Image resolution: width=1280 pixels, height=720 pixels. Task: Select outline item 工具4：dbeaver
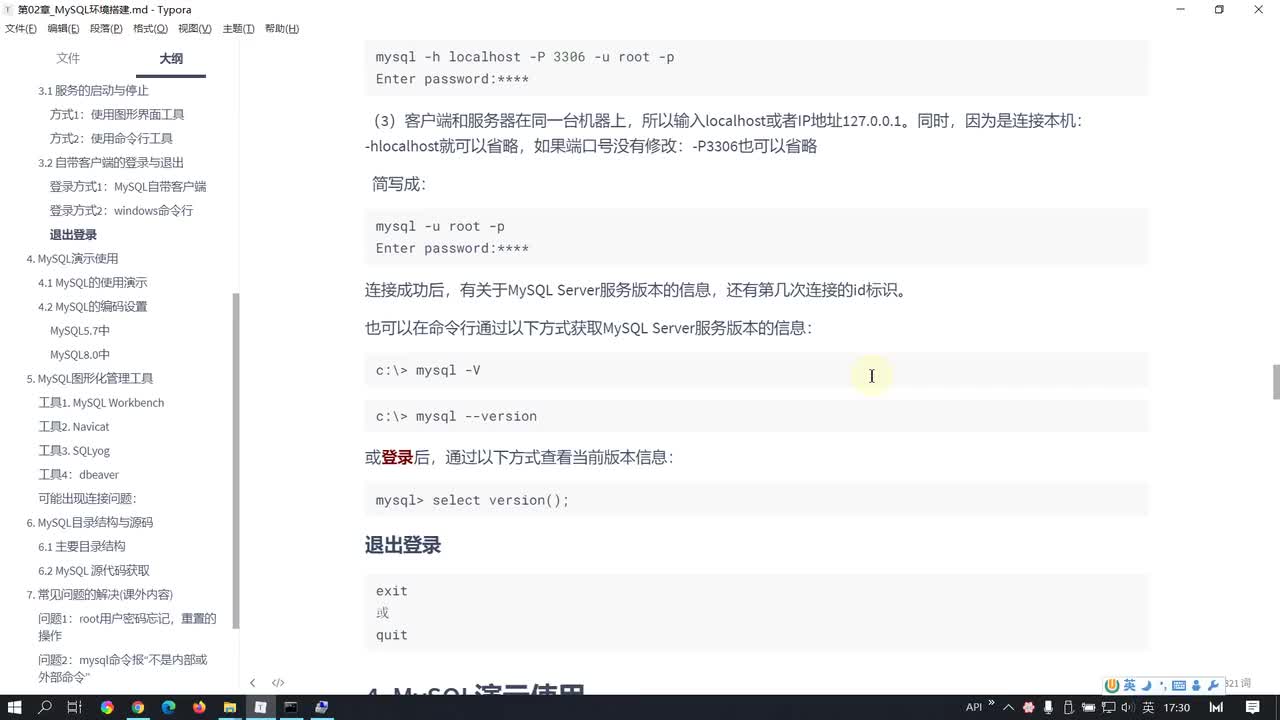pos(78,475)
